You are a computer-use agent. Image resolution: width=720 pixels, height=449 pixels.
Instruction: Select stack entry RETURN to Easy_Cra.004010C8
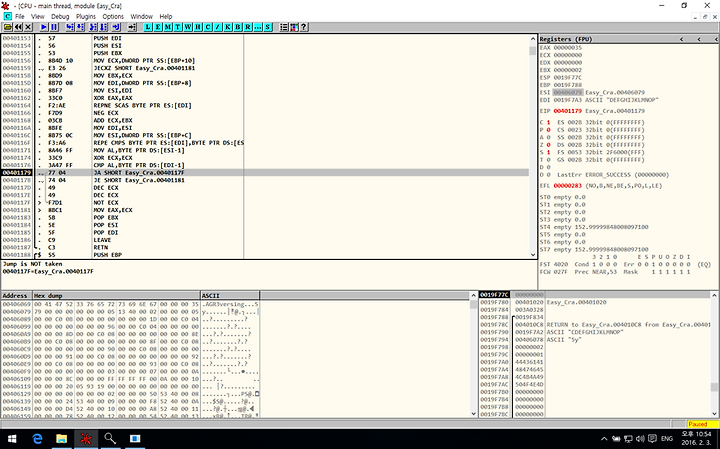click(629, 325)
